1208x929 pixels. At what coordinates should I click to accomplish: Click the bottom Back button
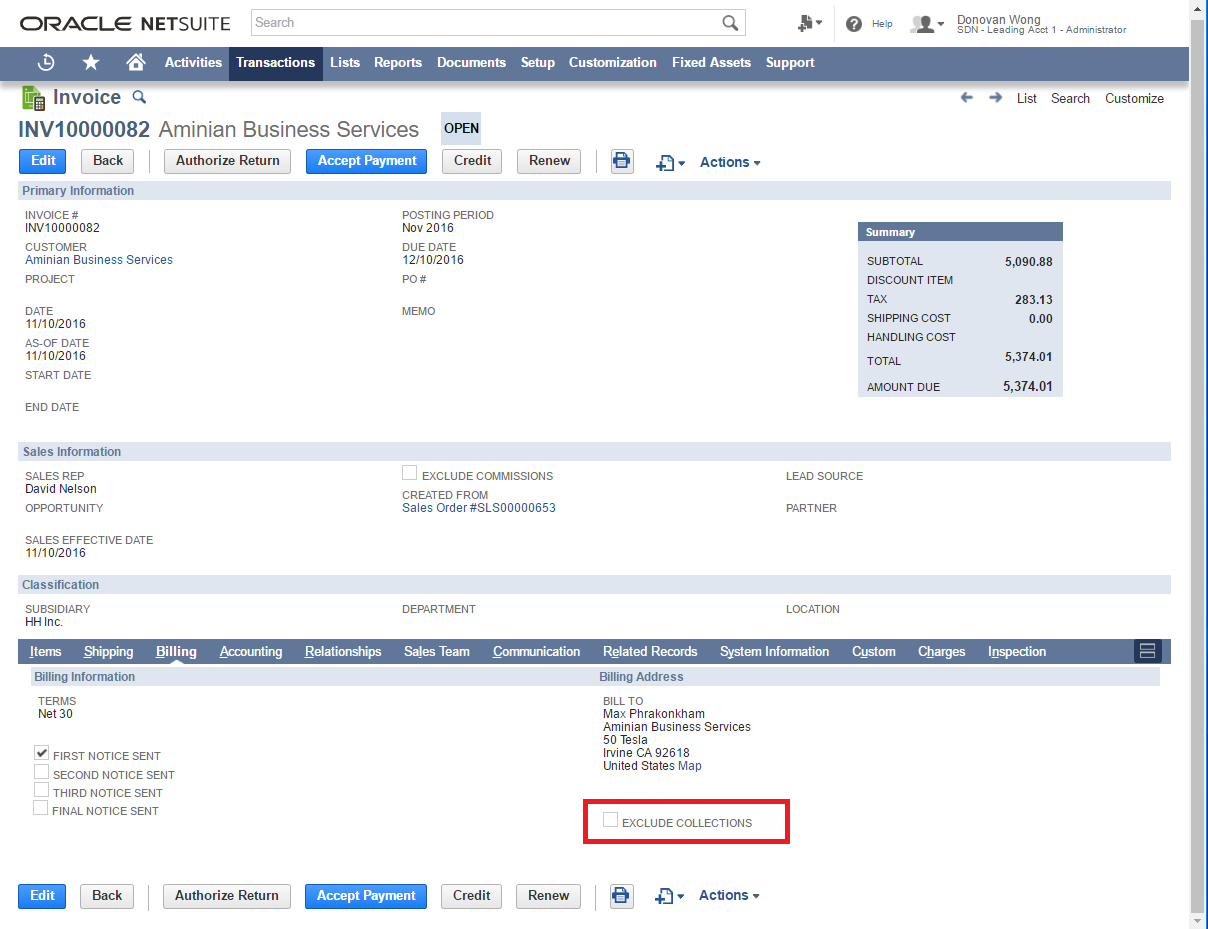[107, 896]
